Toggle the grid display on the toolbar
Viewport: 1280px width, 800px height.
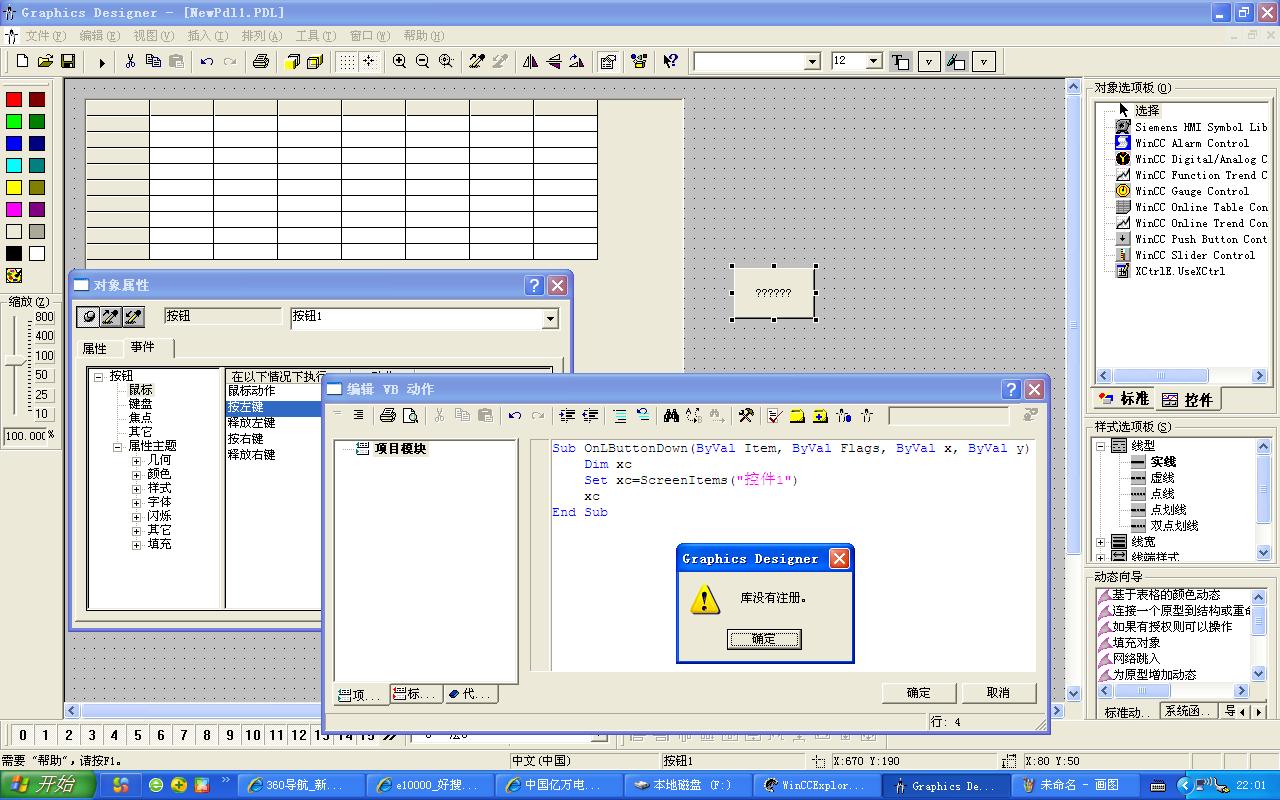click(x=346, y=61)
